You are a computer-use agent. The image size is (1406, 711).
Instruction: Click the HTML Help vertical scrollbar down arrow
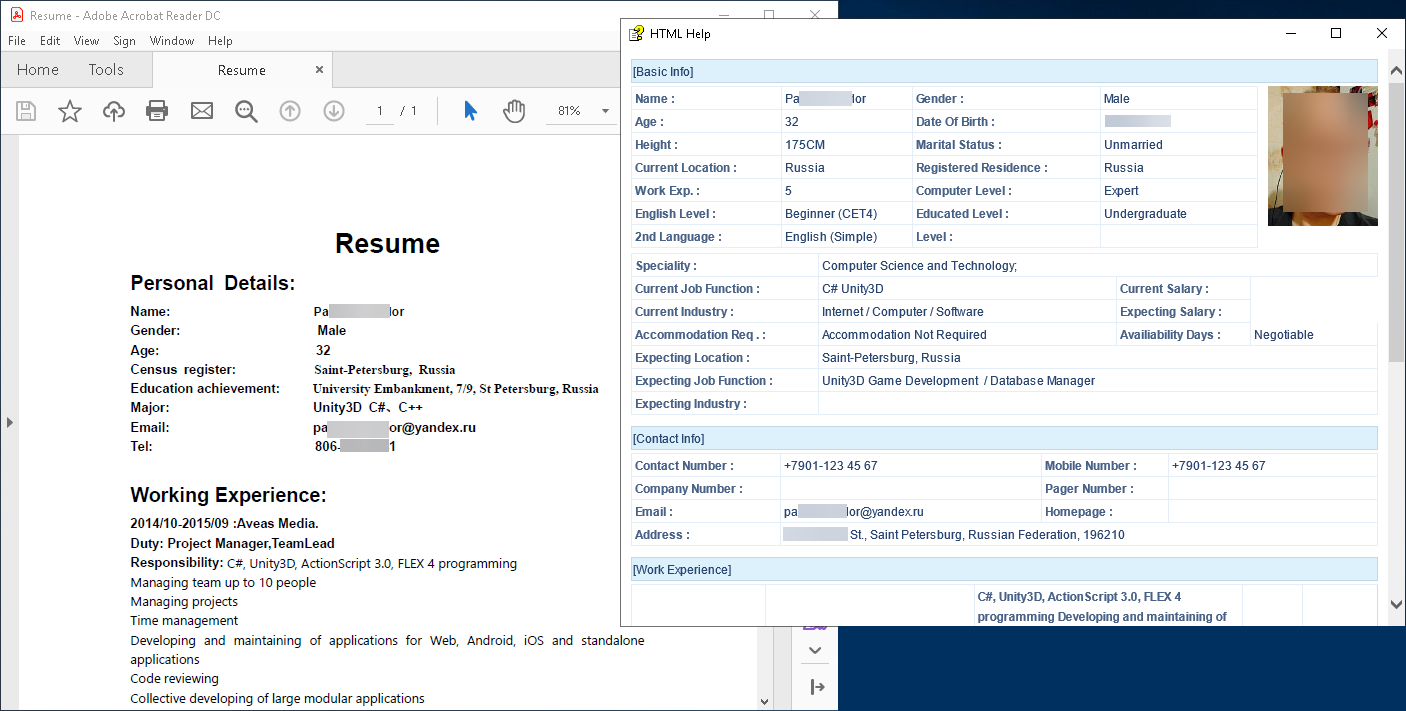(x=1396, y=604)
